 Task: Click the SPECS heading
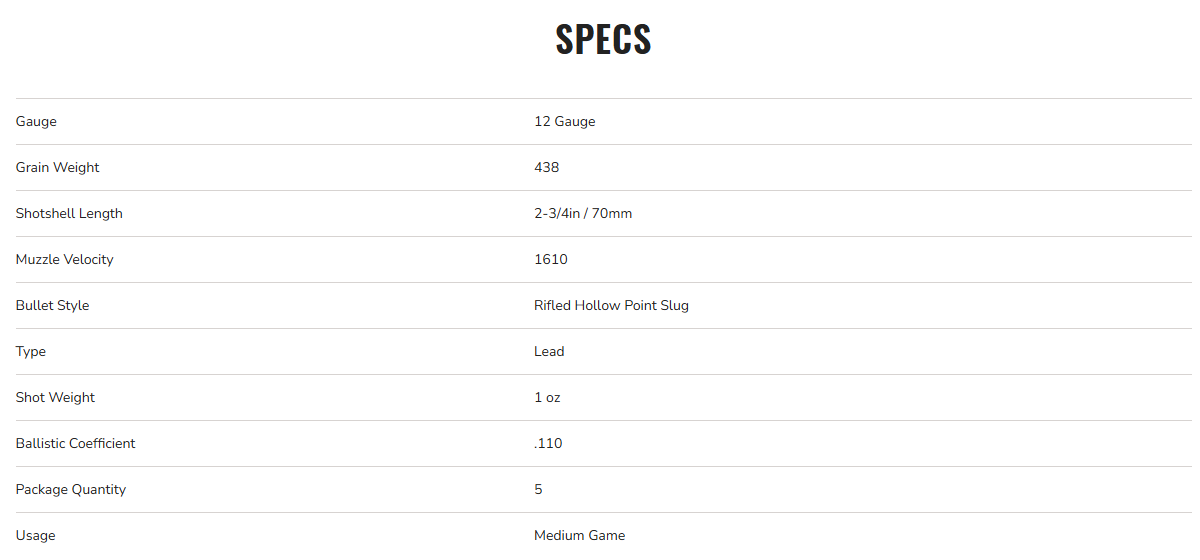coord(603,39)
